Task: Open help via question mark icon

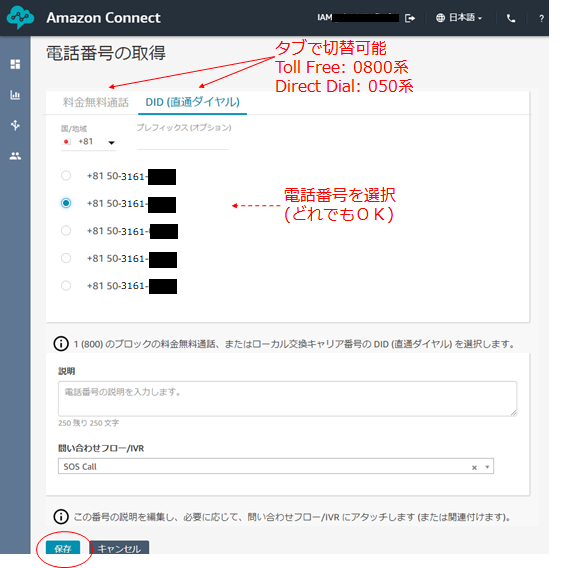Action: [x=541, y=18]
